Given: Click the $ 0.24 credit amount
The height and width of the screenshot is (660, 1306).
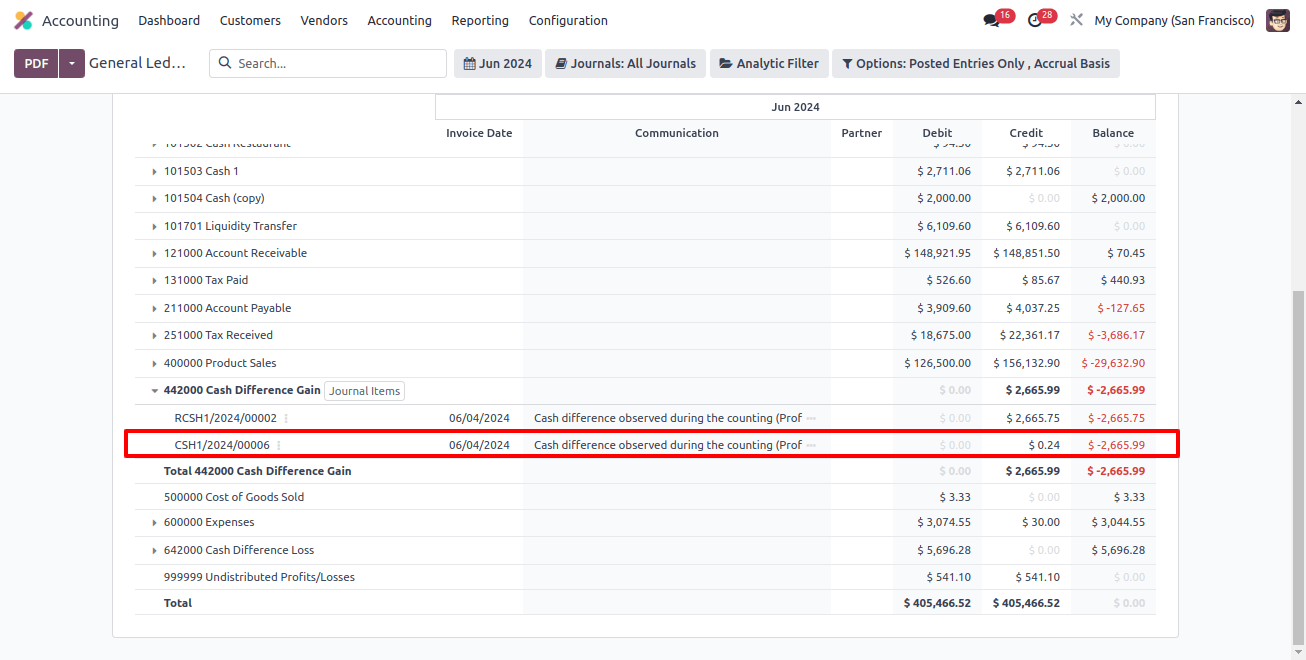Looking at the screenshot, I should [x=1044, y=445].
